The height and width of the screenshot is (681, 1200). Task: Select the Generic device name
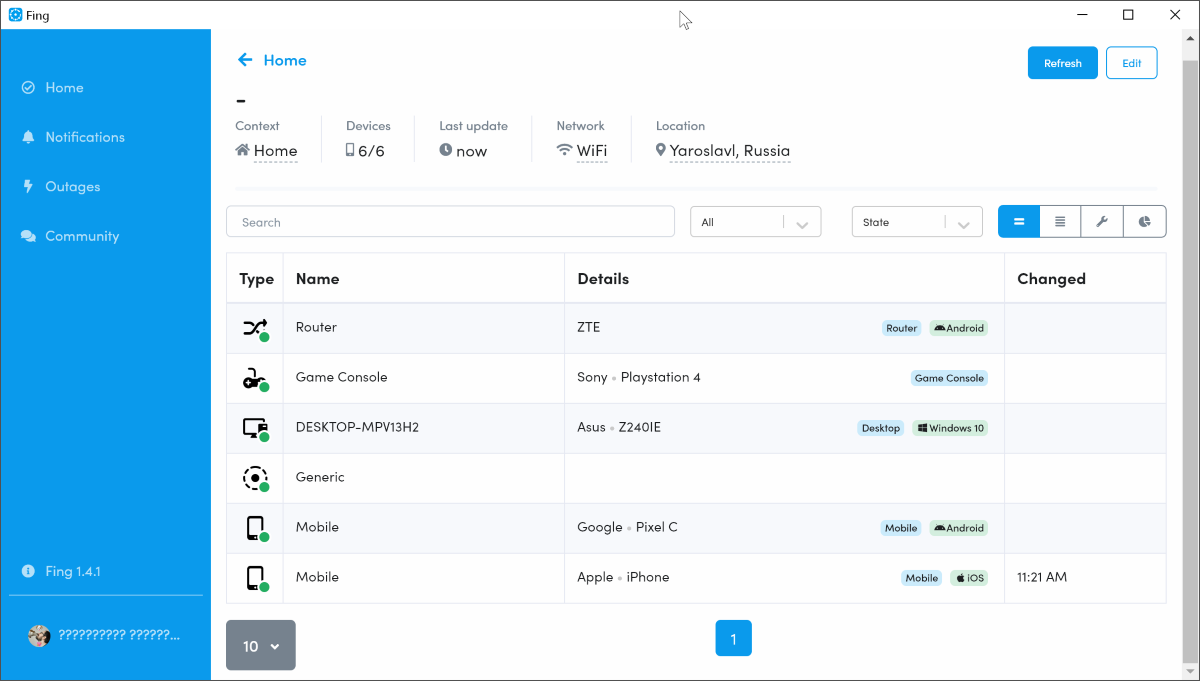coord(320,477)
